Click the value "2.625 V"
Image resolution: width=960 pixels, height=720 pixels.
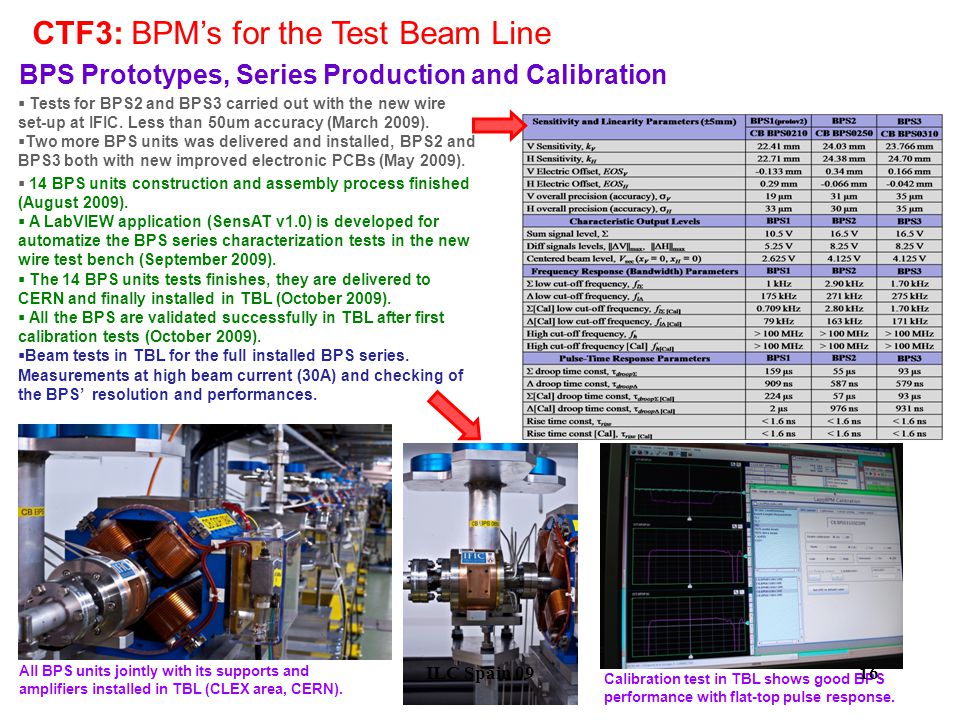[x=778, y=258]
